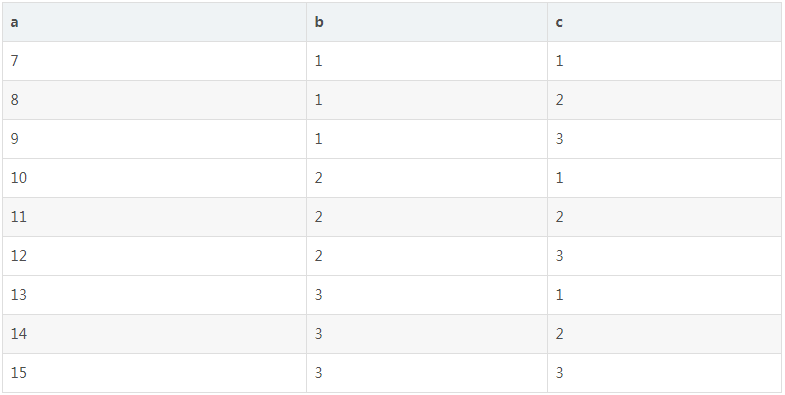Click column b in row 10
785x395 pixels.
click(x=427, y=178)
